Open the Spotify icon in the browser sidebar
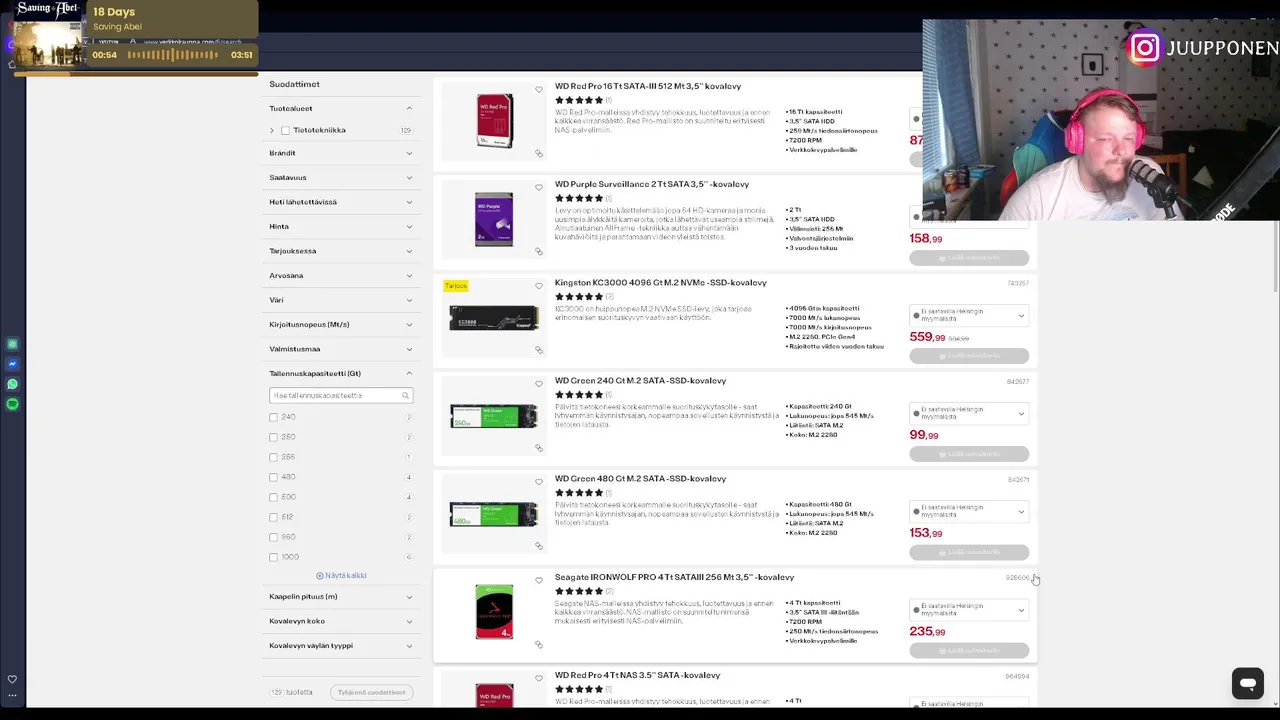Viewport: 1280px width, 720px height. tap(12, 404)
